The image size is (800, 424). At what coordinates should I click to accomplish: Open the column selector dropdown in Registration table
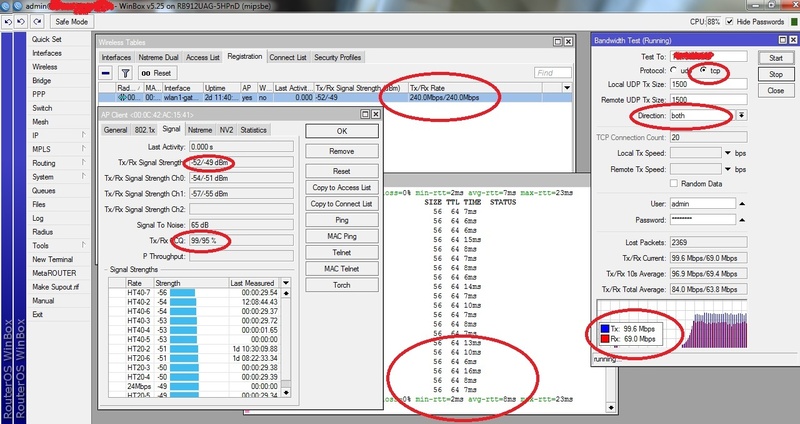567,88
